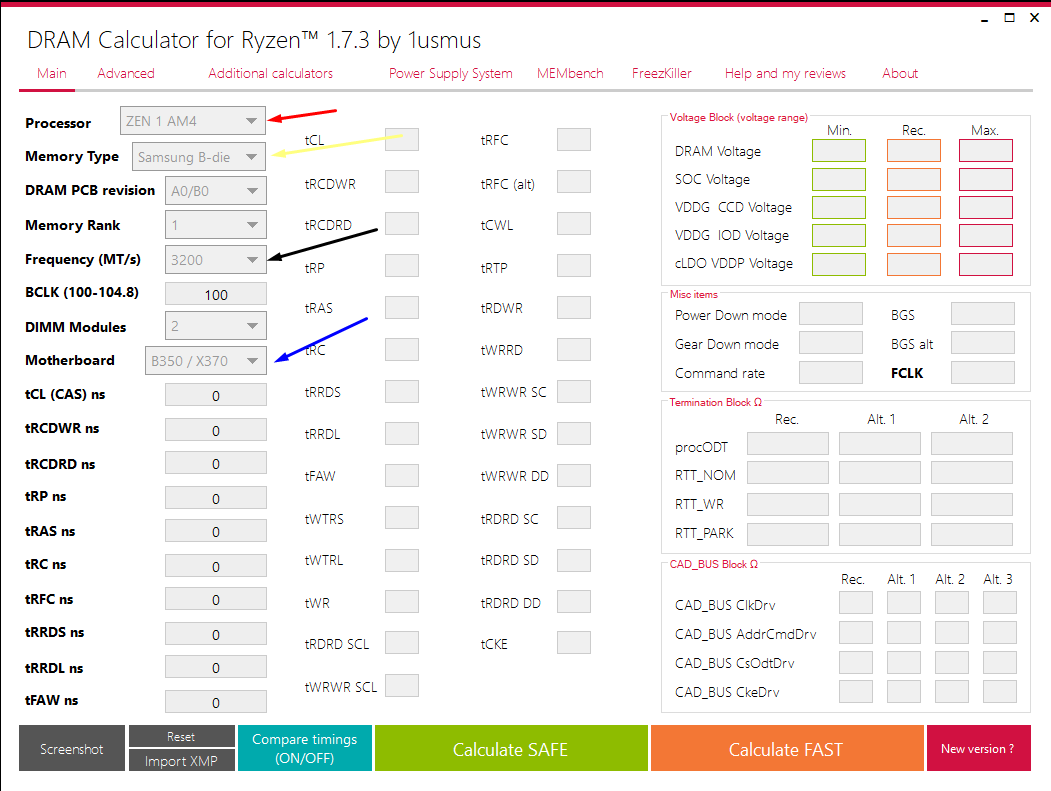Click the Rec. SOC Voltage box
The width and height of the screenshot is (1051, 791).
pyautogui.click(x=914, y=179)
